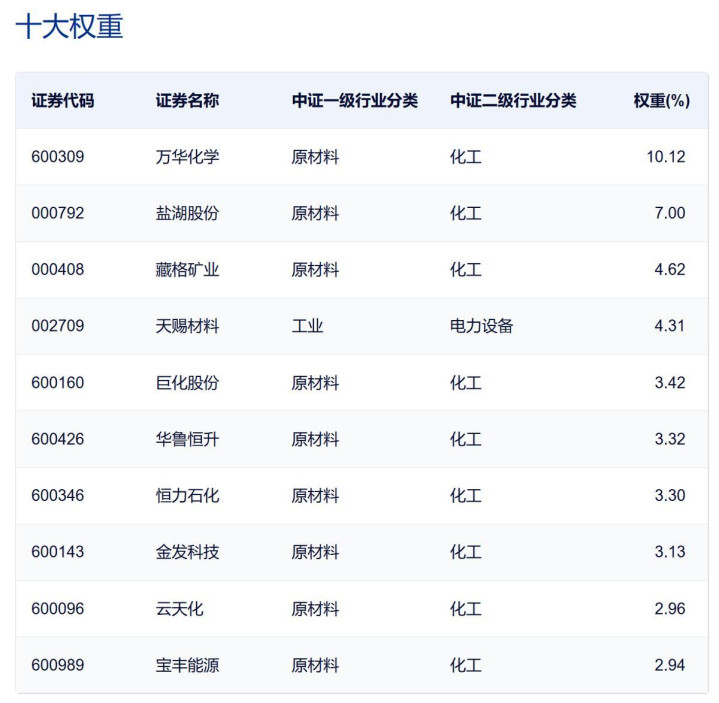Viewport: 719px width, 703px height.
Task: Click the 工业 industry cell
Action: [307, 326]
